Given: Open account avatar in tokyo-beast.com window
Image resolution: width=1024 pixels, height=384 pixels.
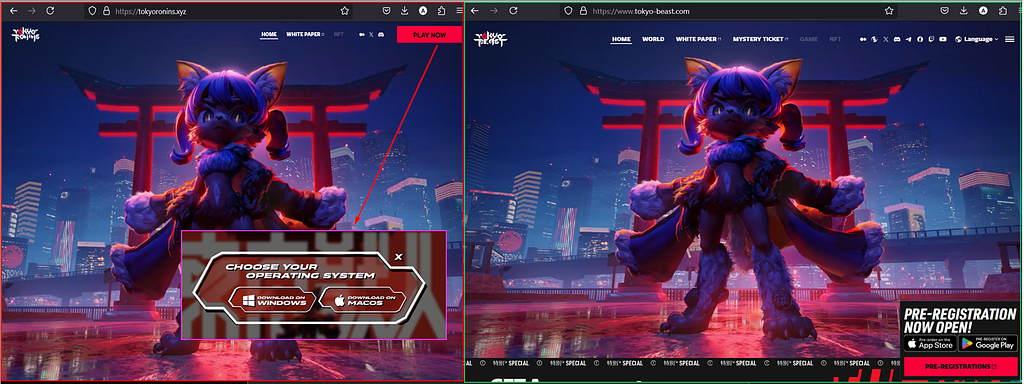Looking at the screenshot, I should tap(984, 11).
